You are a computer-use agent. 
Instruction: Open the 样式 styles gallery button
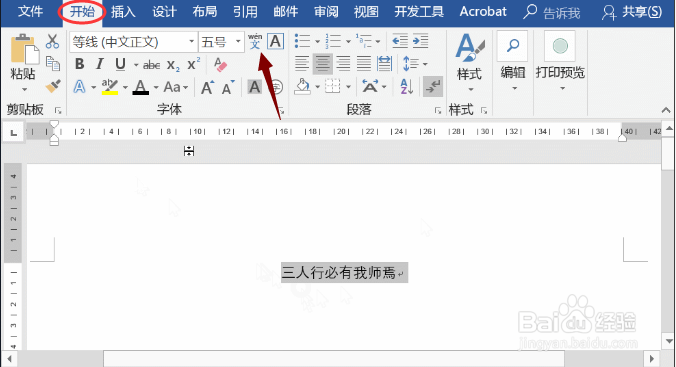(469, 63)
